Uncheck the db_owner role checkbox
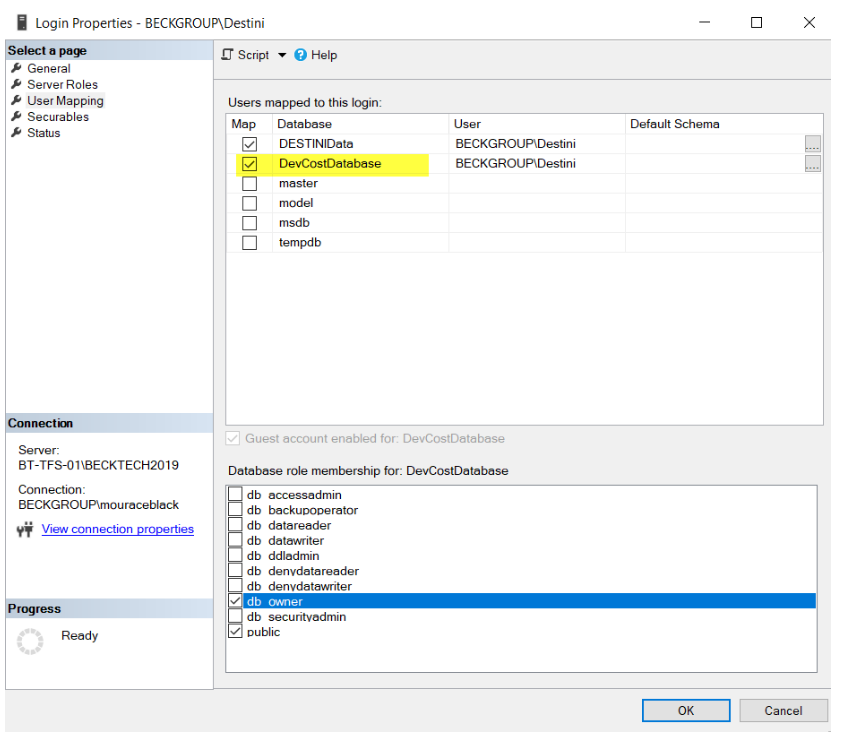This screenshot has width=847, height=735. (x=235, y=601)
